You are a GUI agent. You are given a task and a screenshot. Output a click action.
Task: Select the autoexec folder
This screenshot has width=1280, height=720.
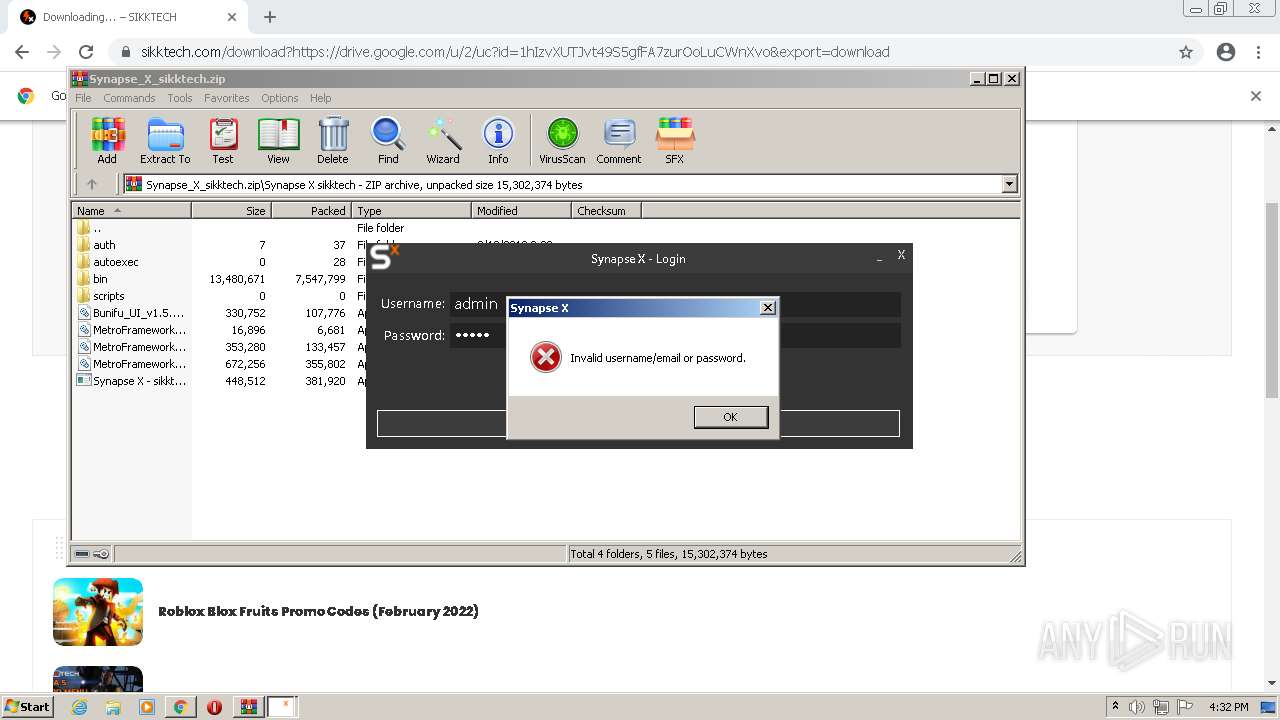pyautogui.click(x=116, y=262)
